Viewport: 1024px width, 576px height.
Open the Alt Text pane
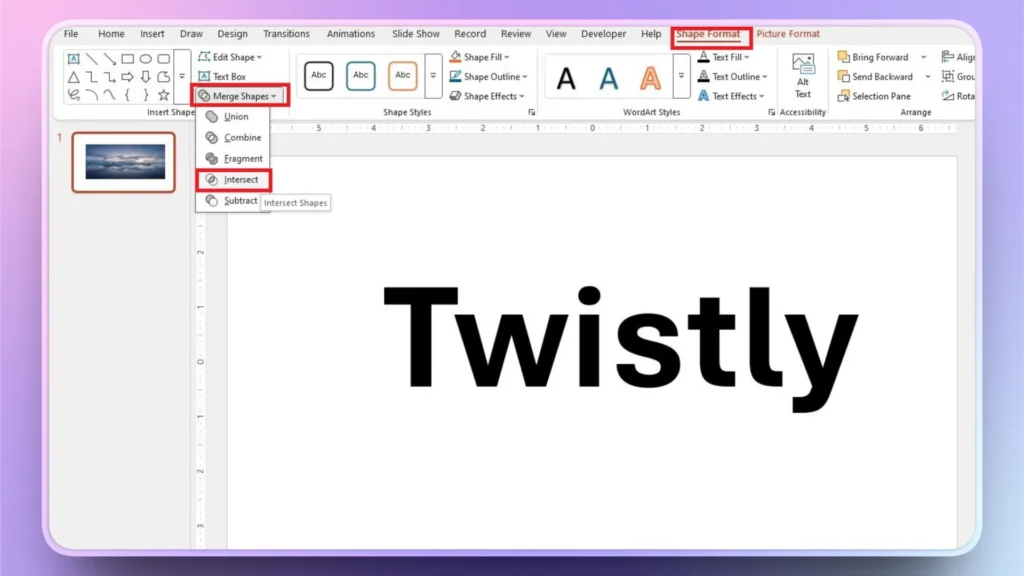coord(804,76)
